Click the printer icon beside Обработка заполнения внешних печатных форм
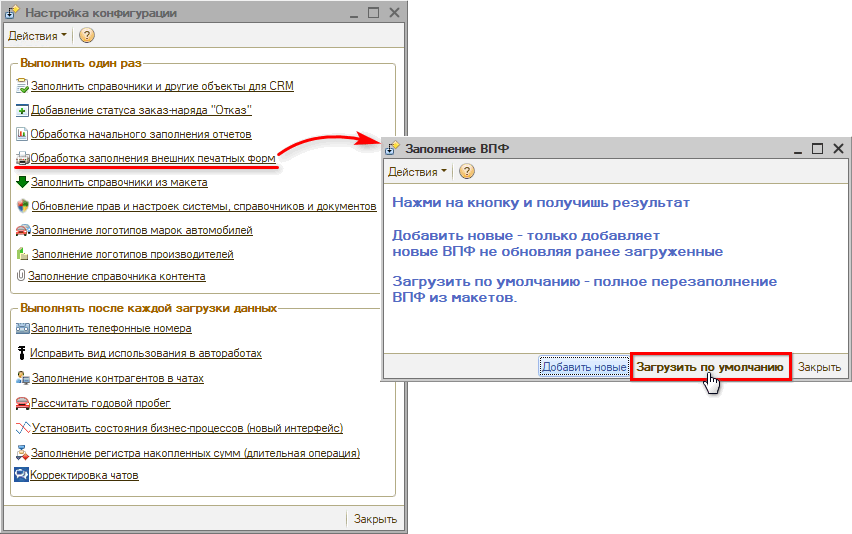The width and height of the screenshot is (852, 534). pos(22,158)
